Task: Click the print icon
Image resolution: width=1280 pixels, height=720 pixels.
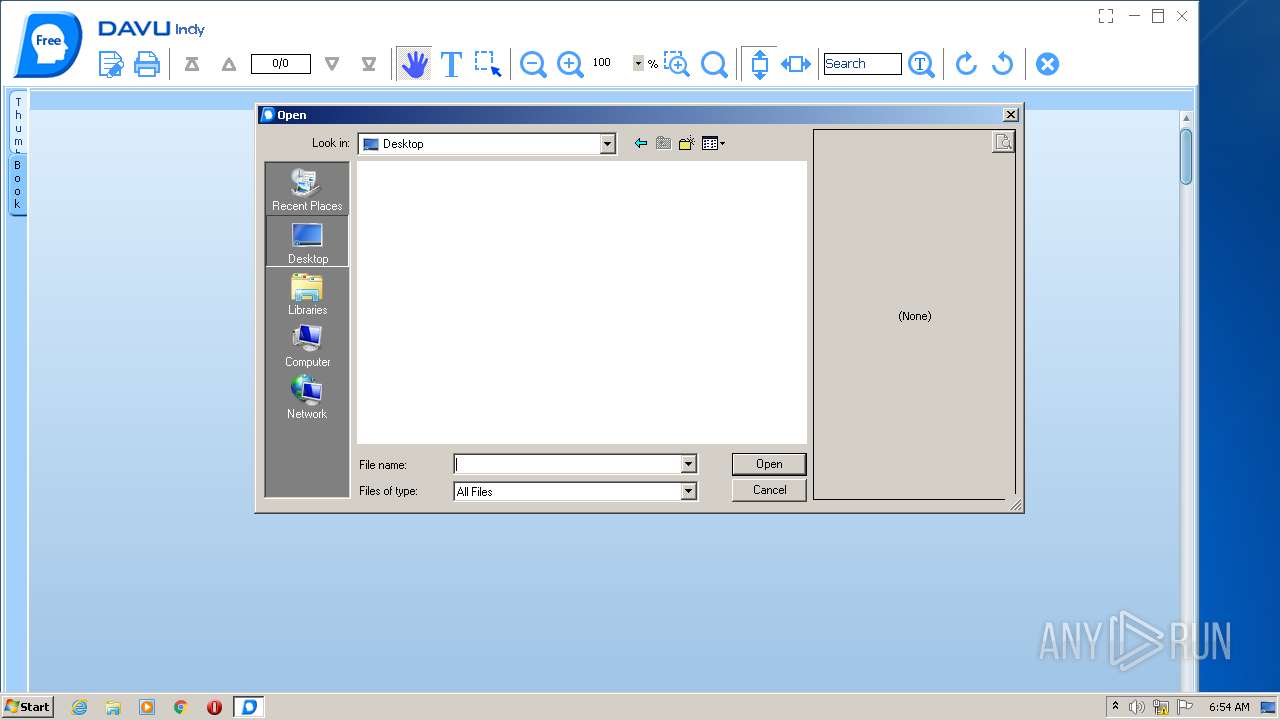Action: pos(147,64)
